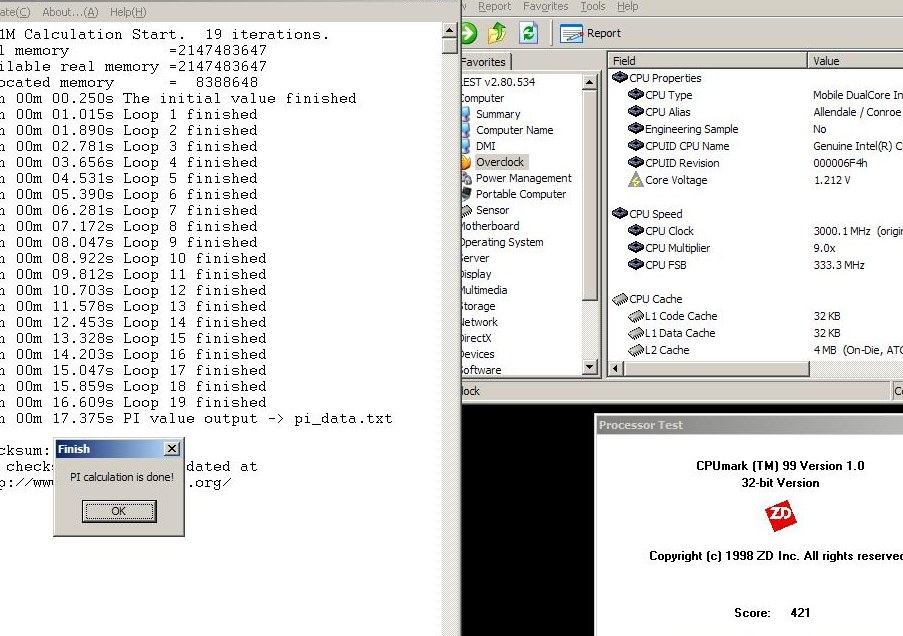Click the Processor Test title bar
The image size is (903, 636).
[749, 425]
